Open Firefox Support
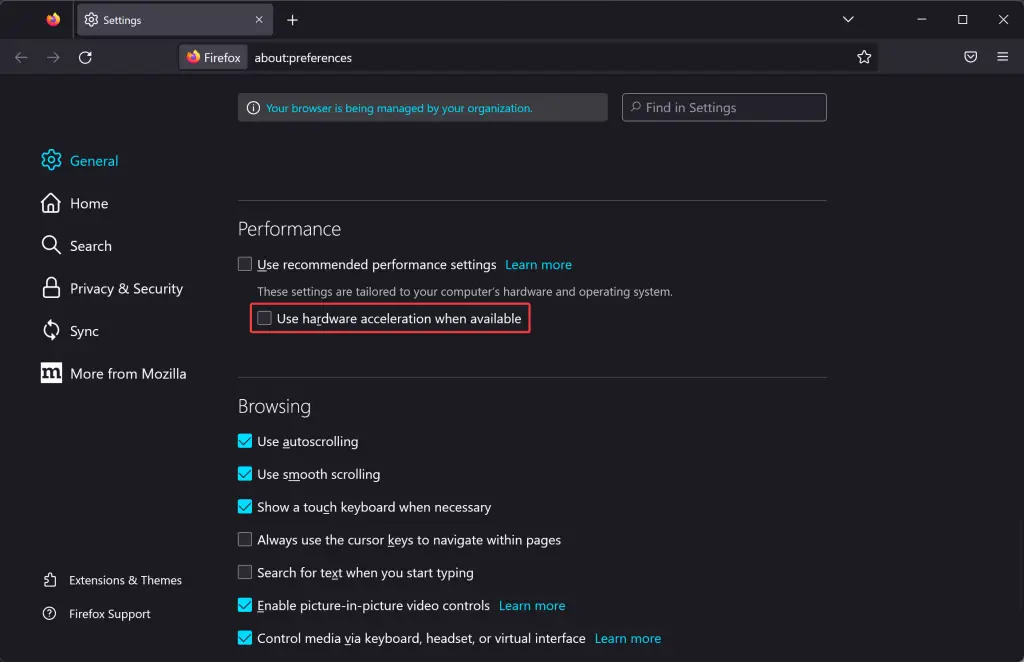Viewport: 1024px width, 662px height. (110, 614)
